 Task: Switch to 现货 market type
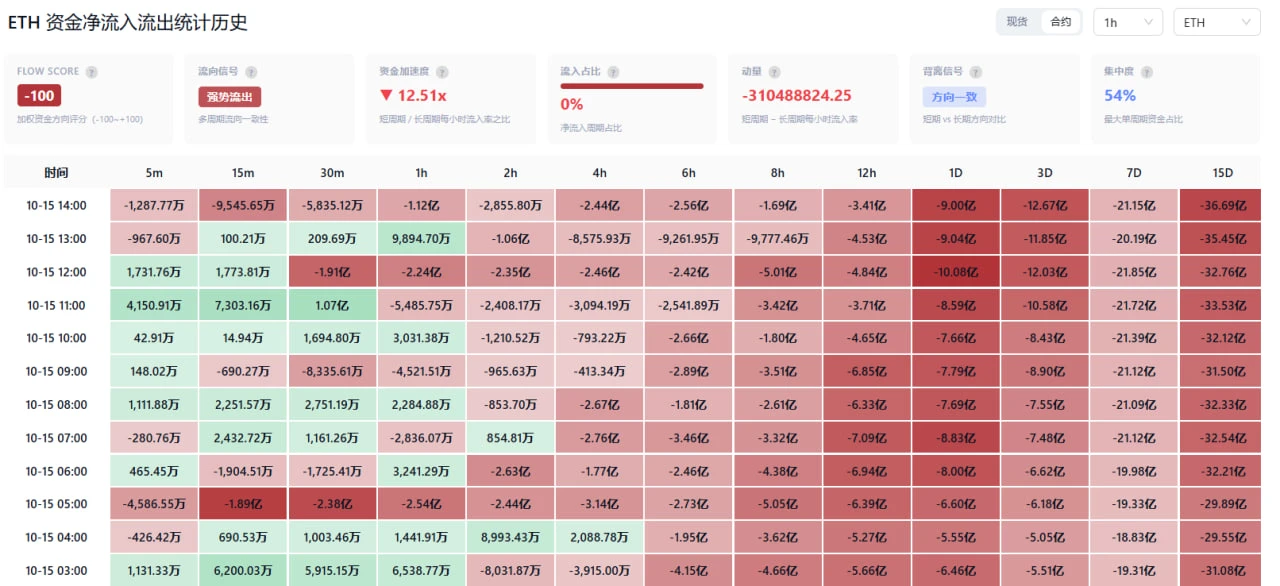tap(1018, 22)
